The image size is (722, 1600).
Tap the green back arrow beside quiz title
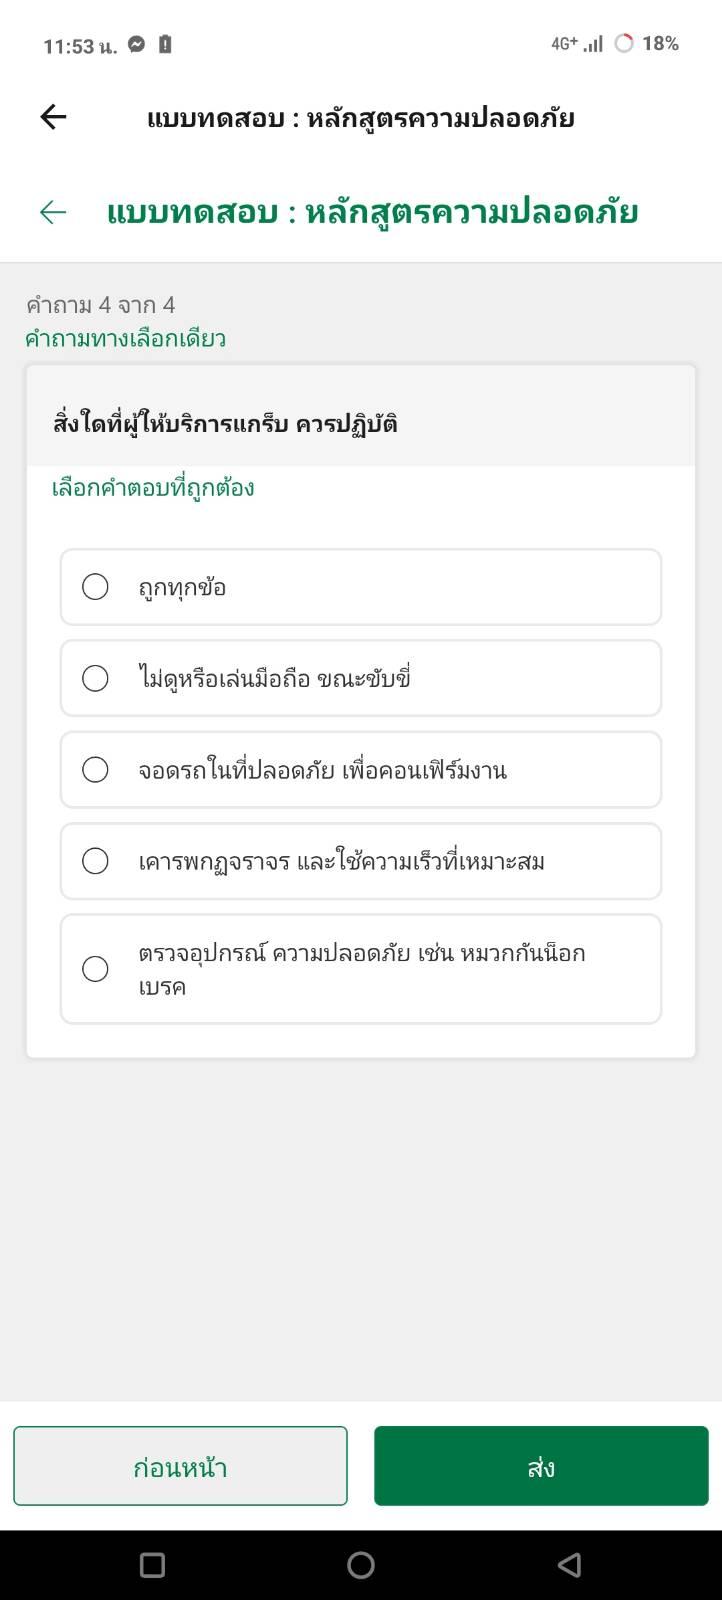pos(53,212)
